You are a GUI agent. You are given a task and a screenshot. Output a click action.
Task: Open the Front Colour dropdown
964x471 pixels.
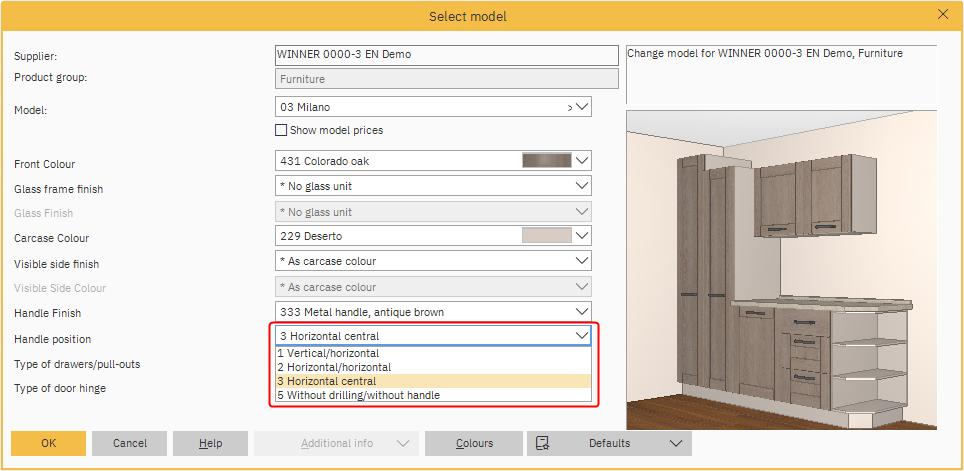click(x=582, y=160)
